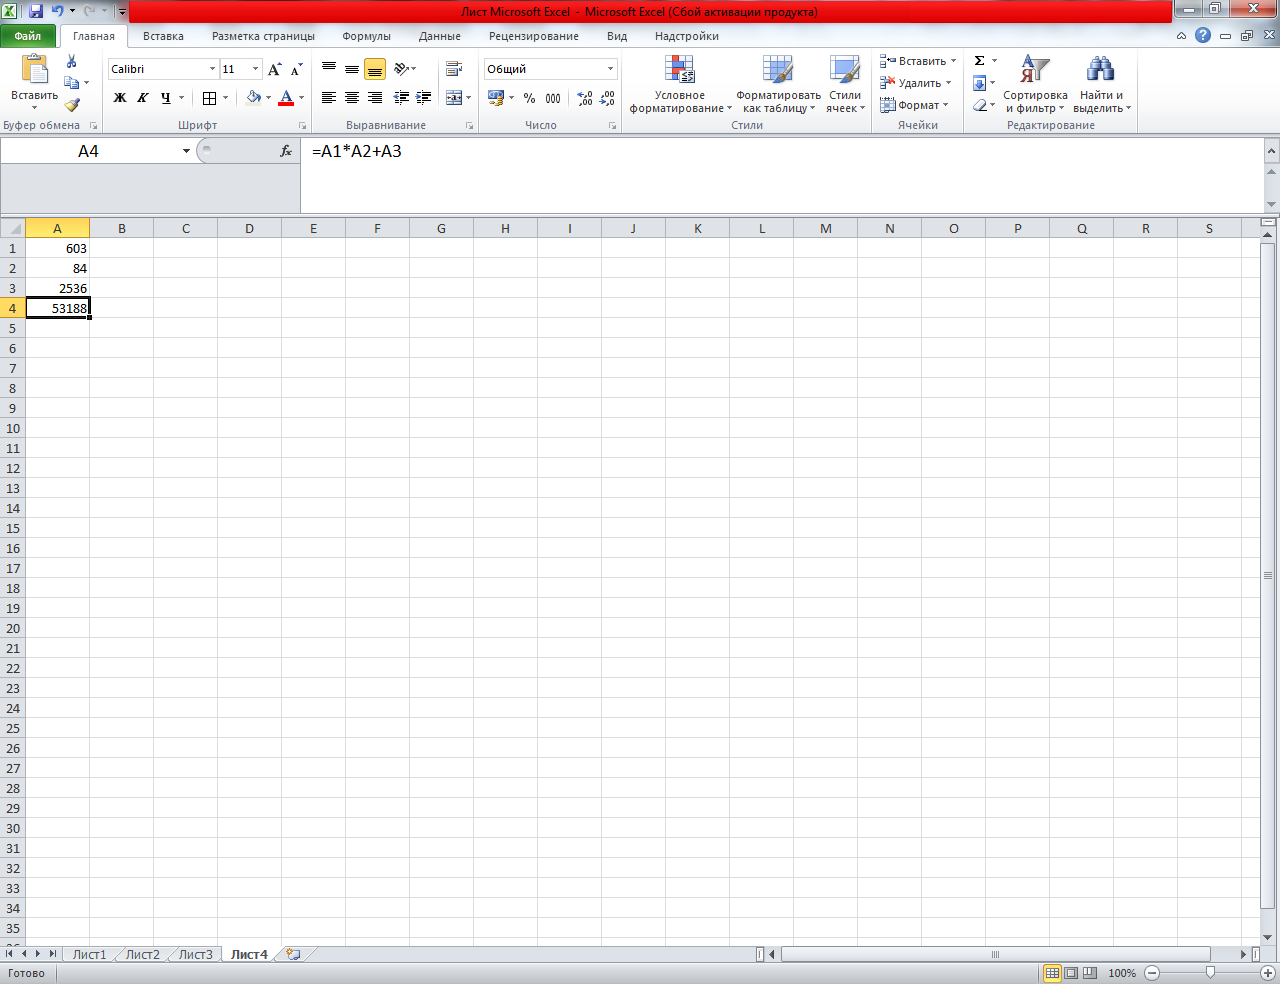Screen dimensions: 1280x984
Task: Open the Borders icon in the font group
Action: click(x=209, y=98)
